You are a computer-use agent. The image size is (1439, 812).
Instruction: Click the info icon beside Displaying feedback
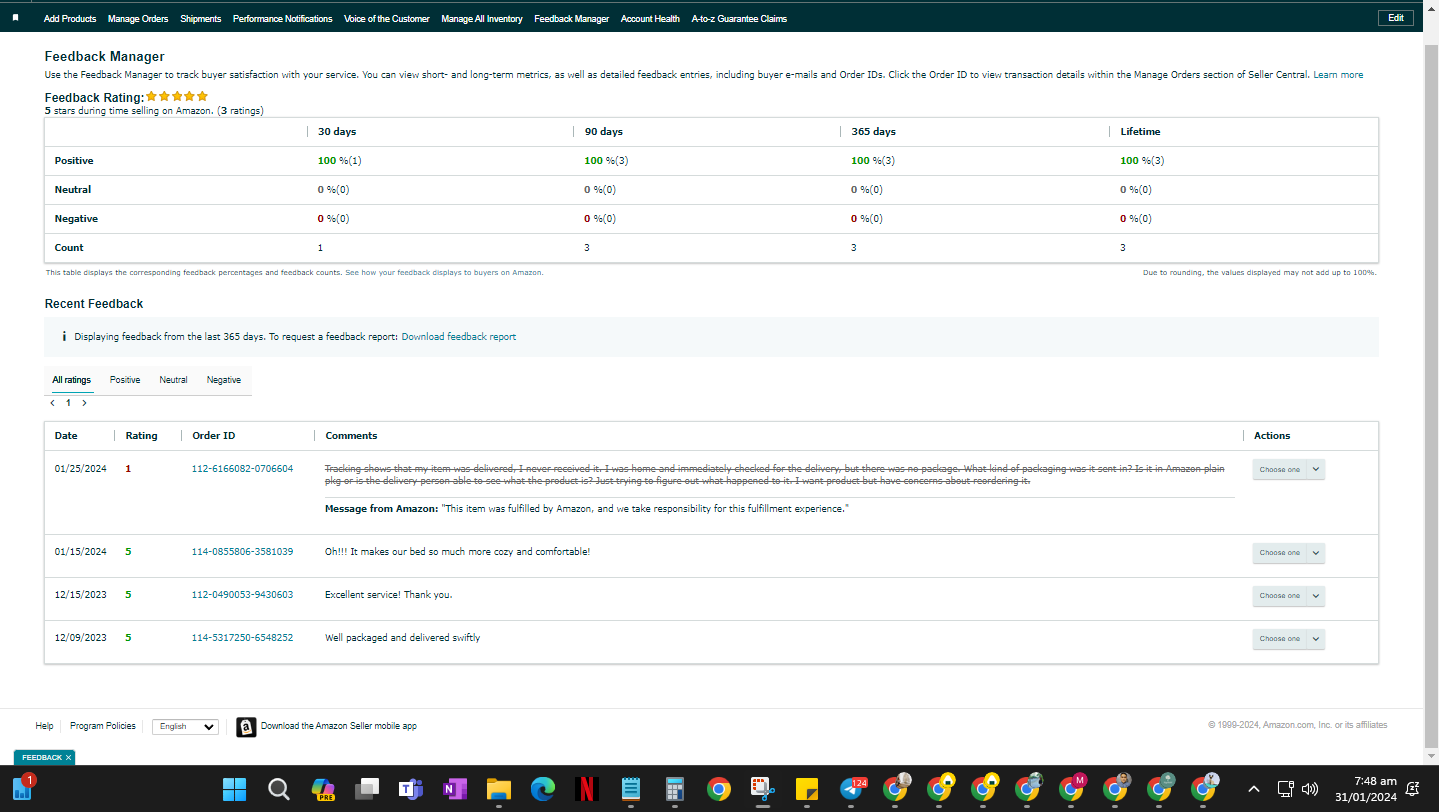click(x=64, y=337)
